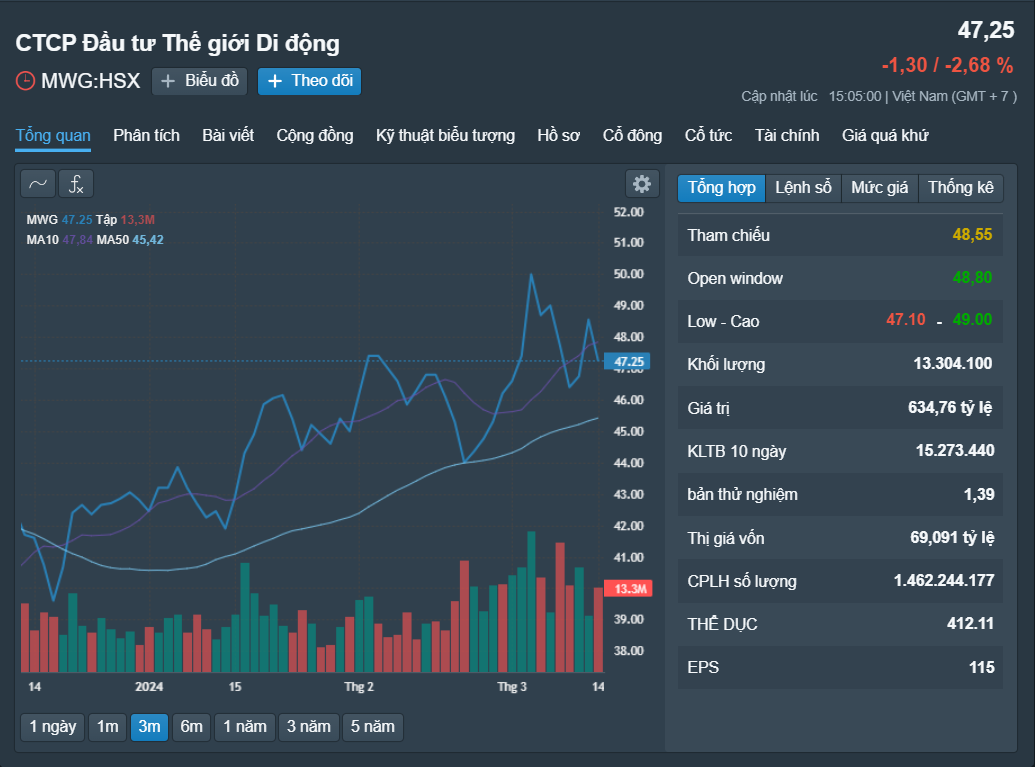This screenshot has height=767, width=1035.
Task: Select the 3m chart range
Action: [149, 727]
